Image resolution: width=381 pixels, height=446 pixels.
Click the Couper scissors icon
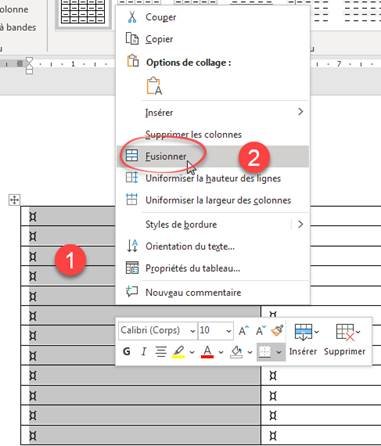click(132, 17)
